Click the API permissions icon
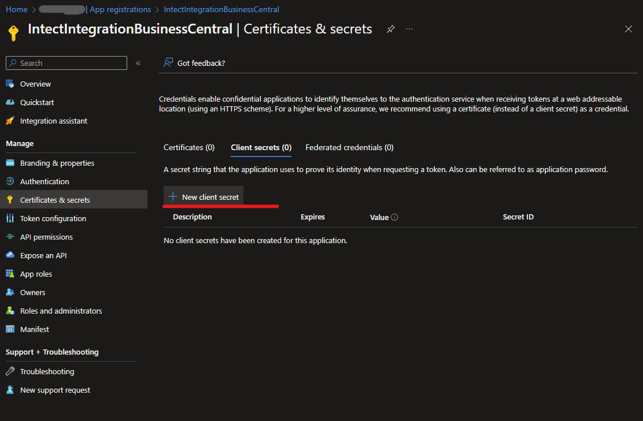The width and height of the screenshot is (643, 421). [10, 237]
